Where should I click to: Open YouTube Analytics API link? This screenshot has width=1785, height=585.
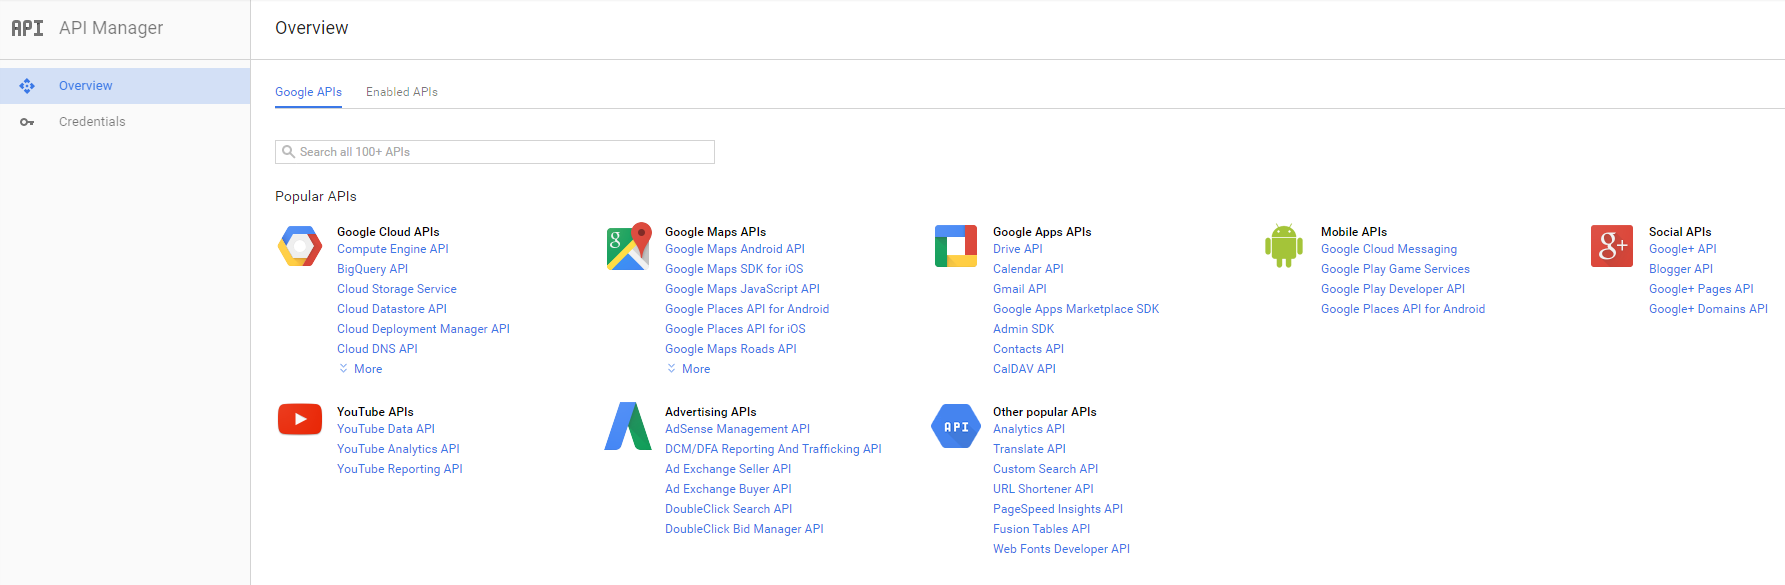click(x=399, y=449)
